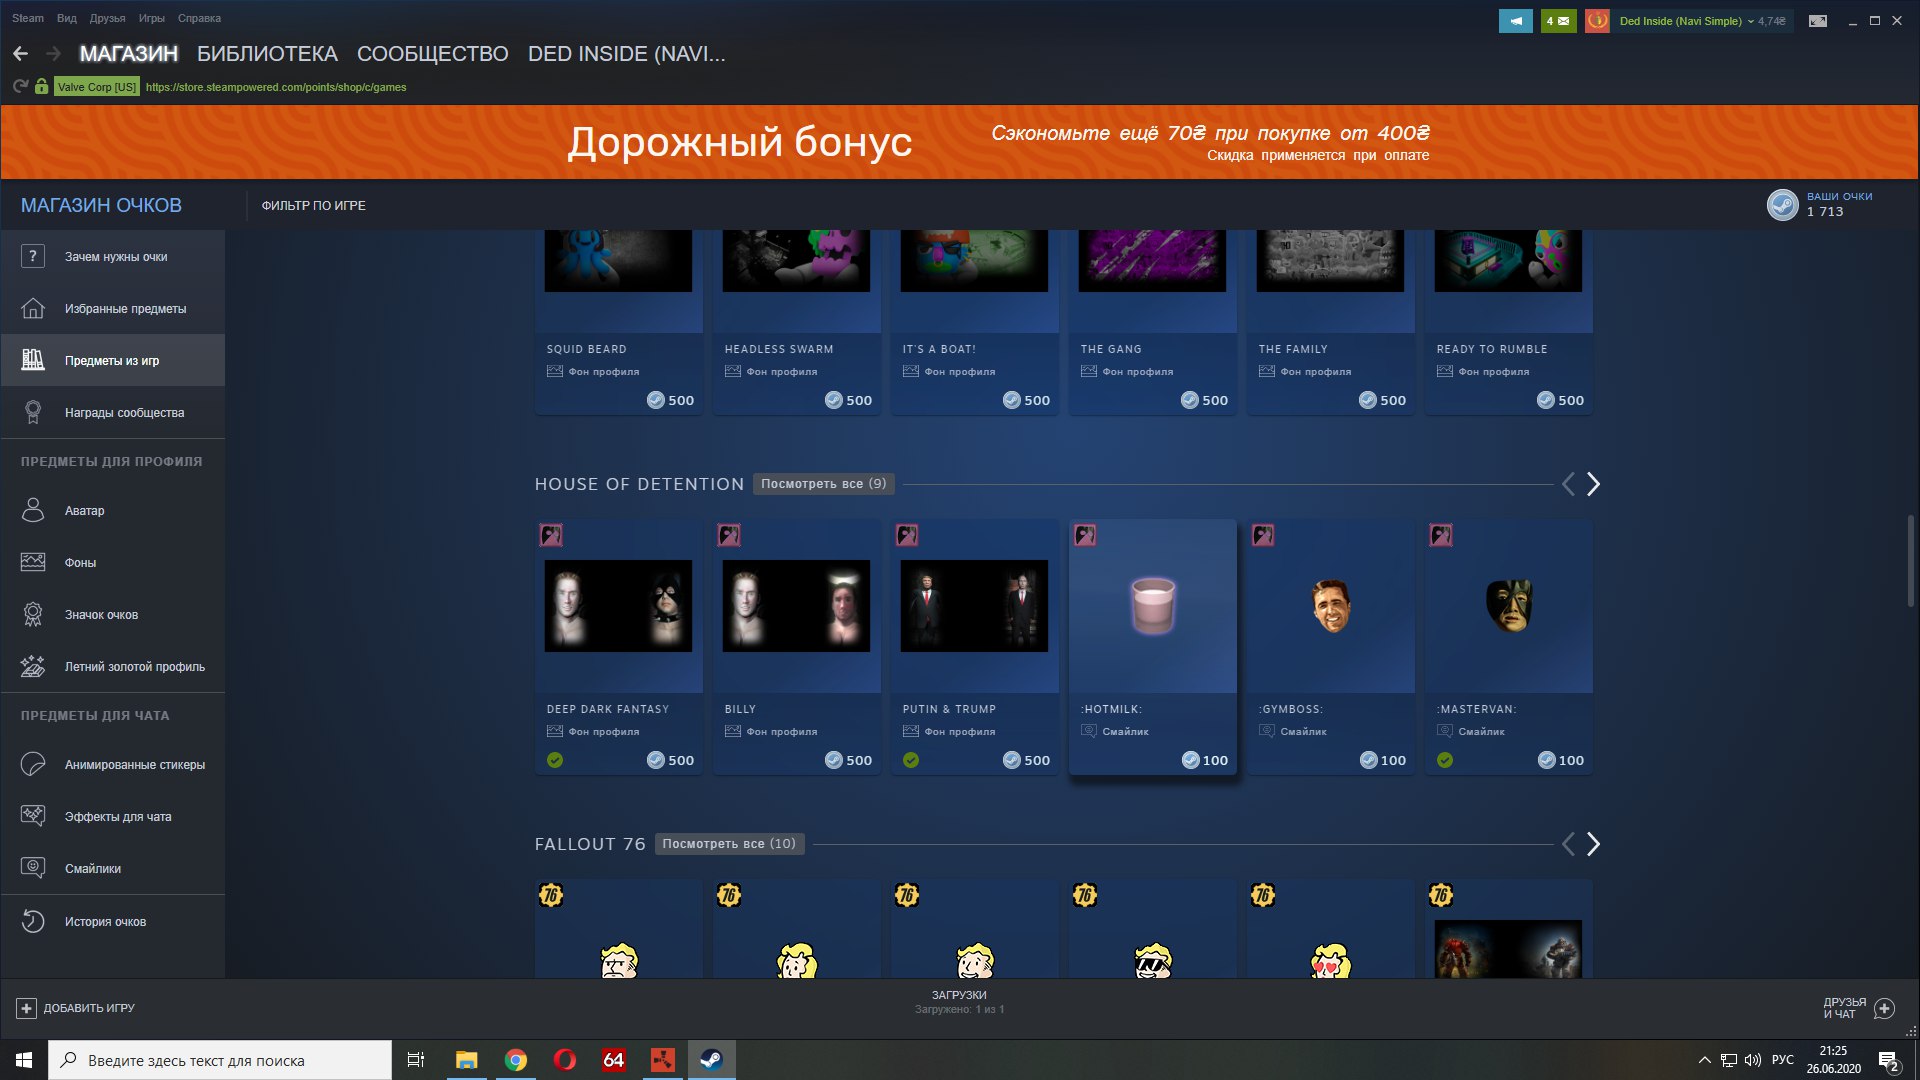This screenshot has width=1920, height=1080.
Task: Select Предметы из игр sidebar item
Action: [113, 360]
